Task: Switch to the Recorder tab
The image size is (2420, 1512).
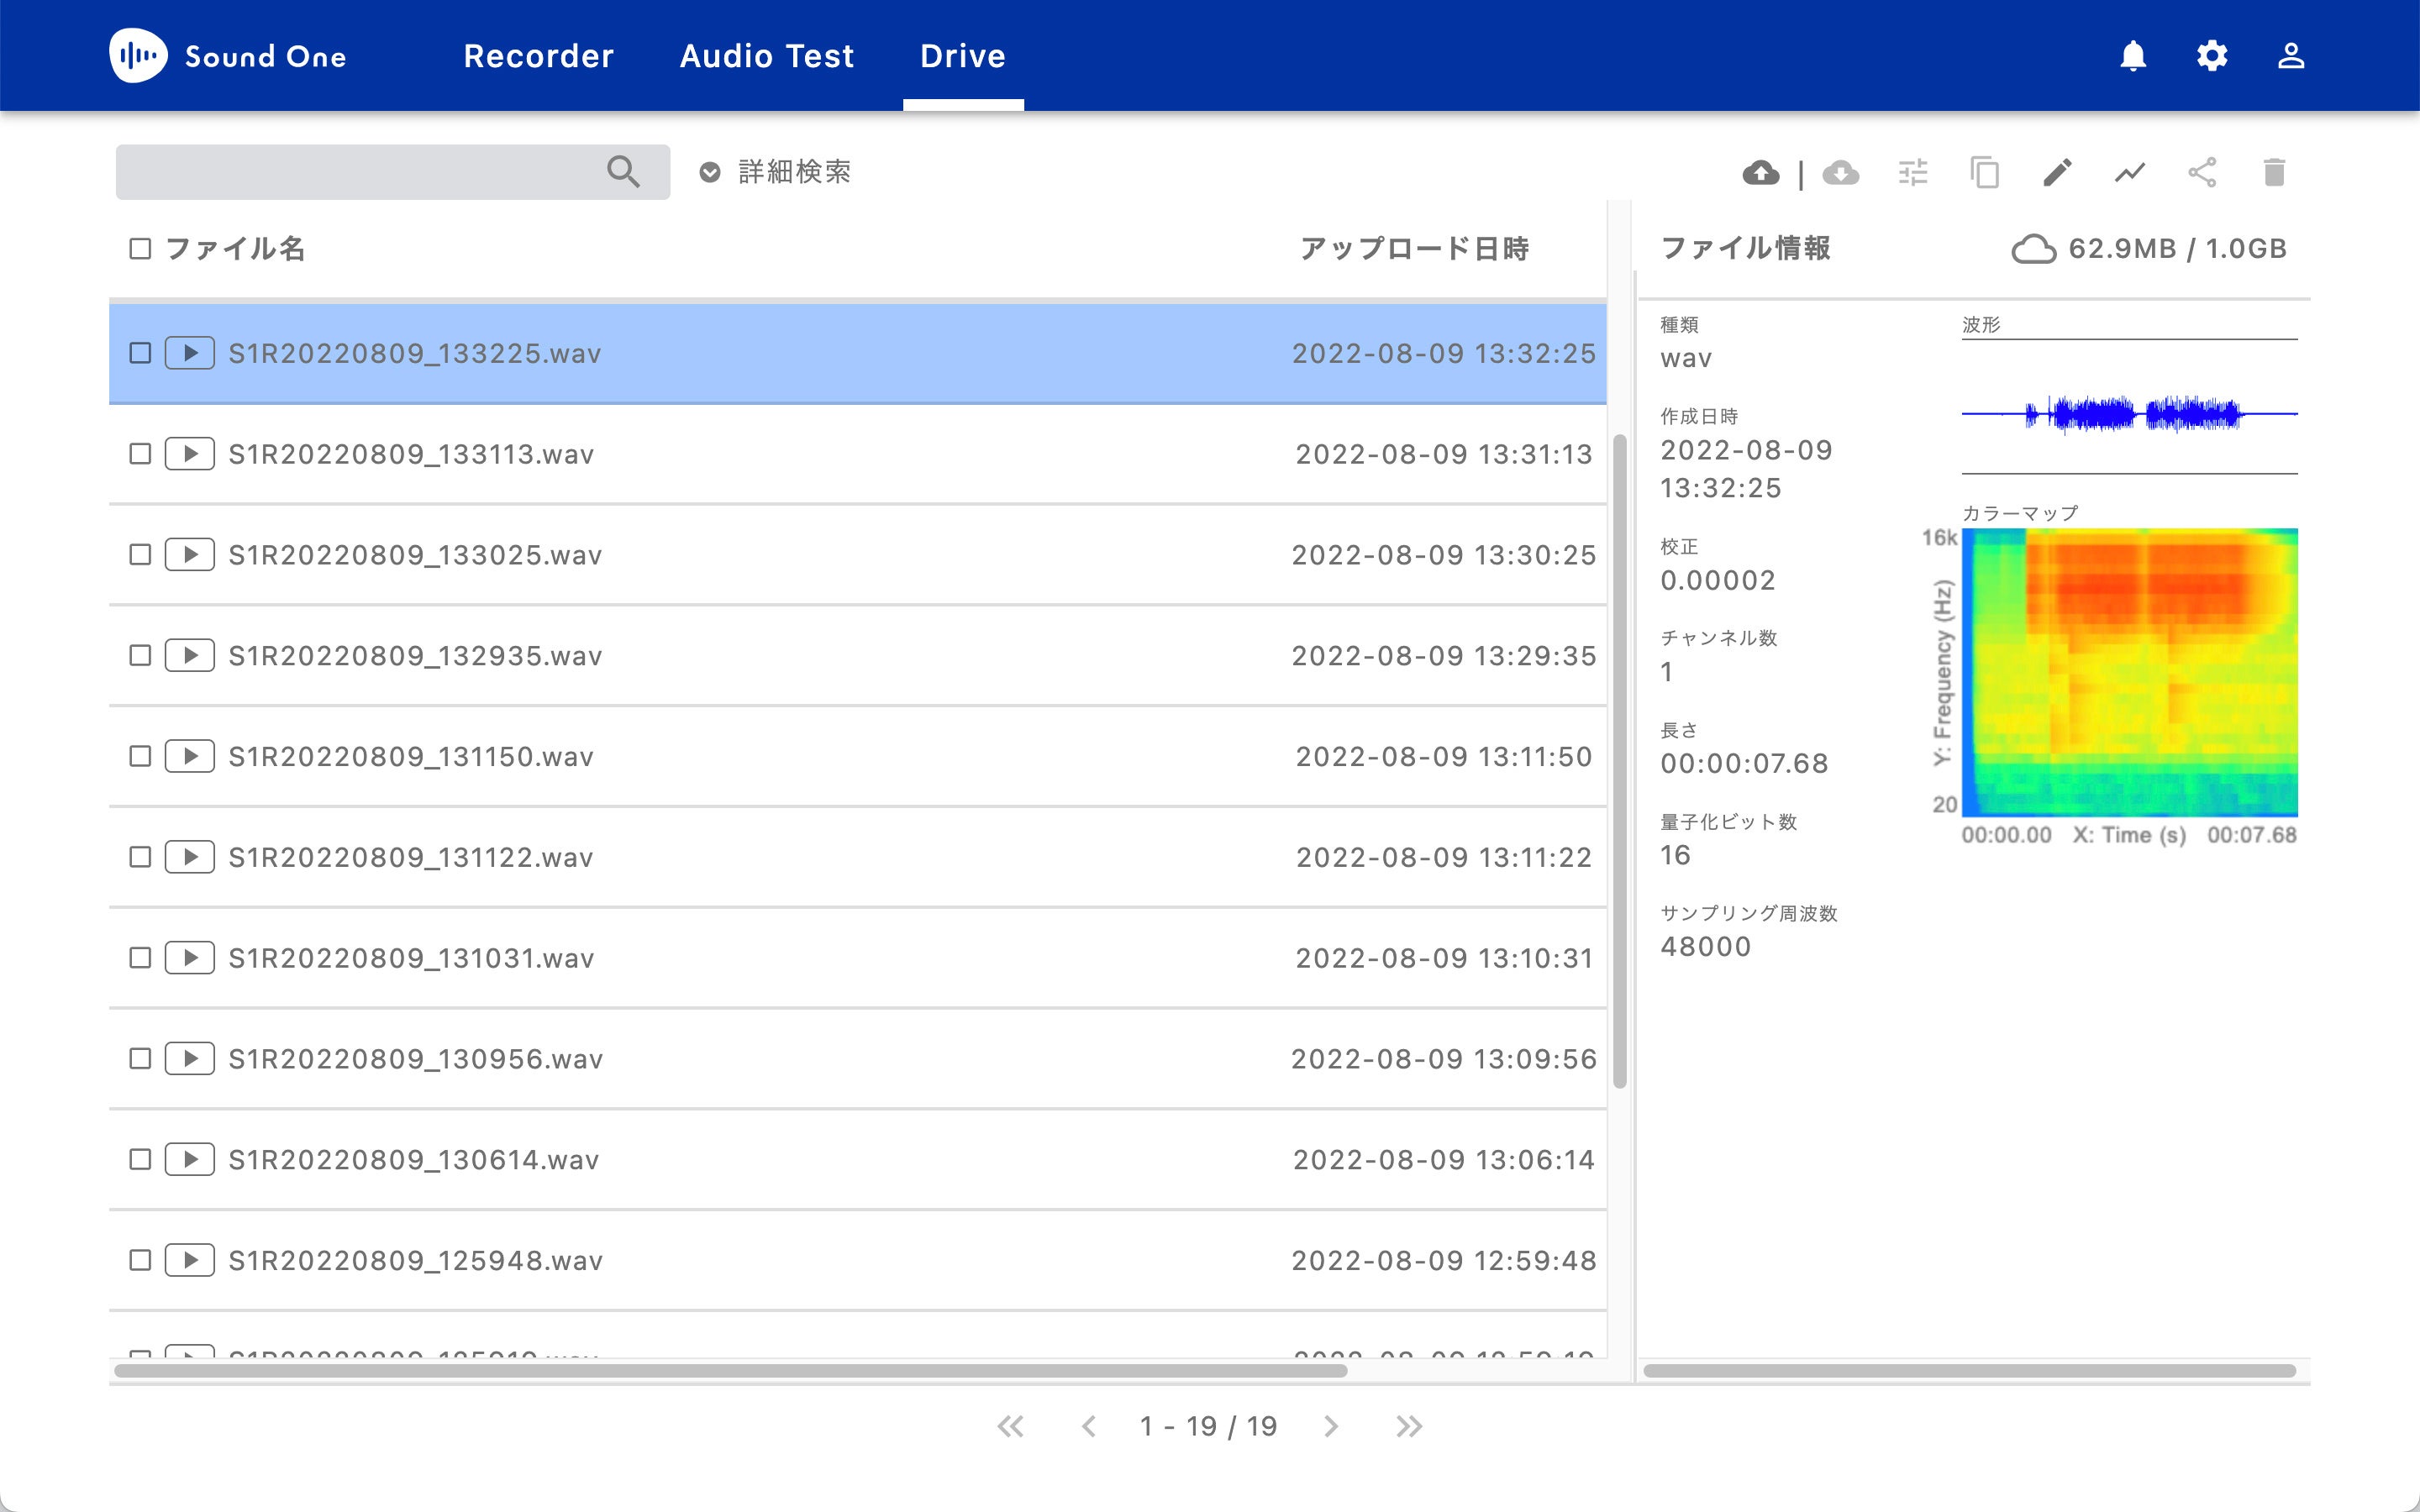Action: point(538,56)
